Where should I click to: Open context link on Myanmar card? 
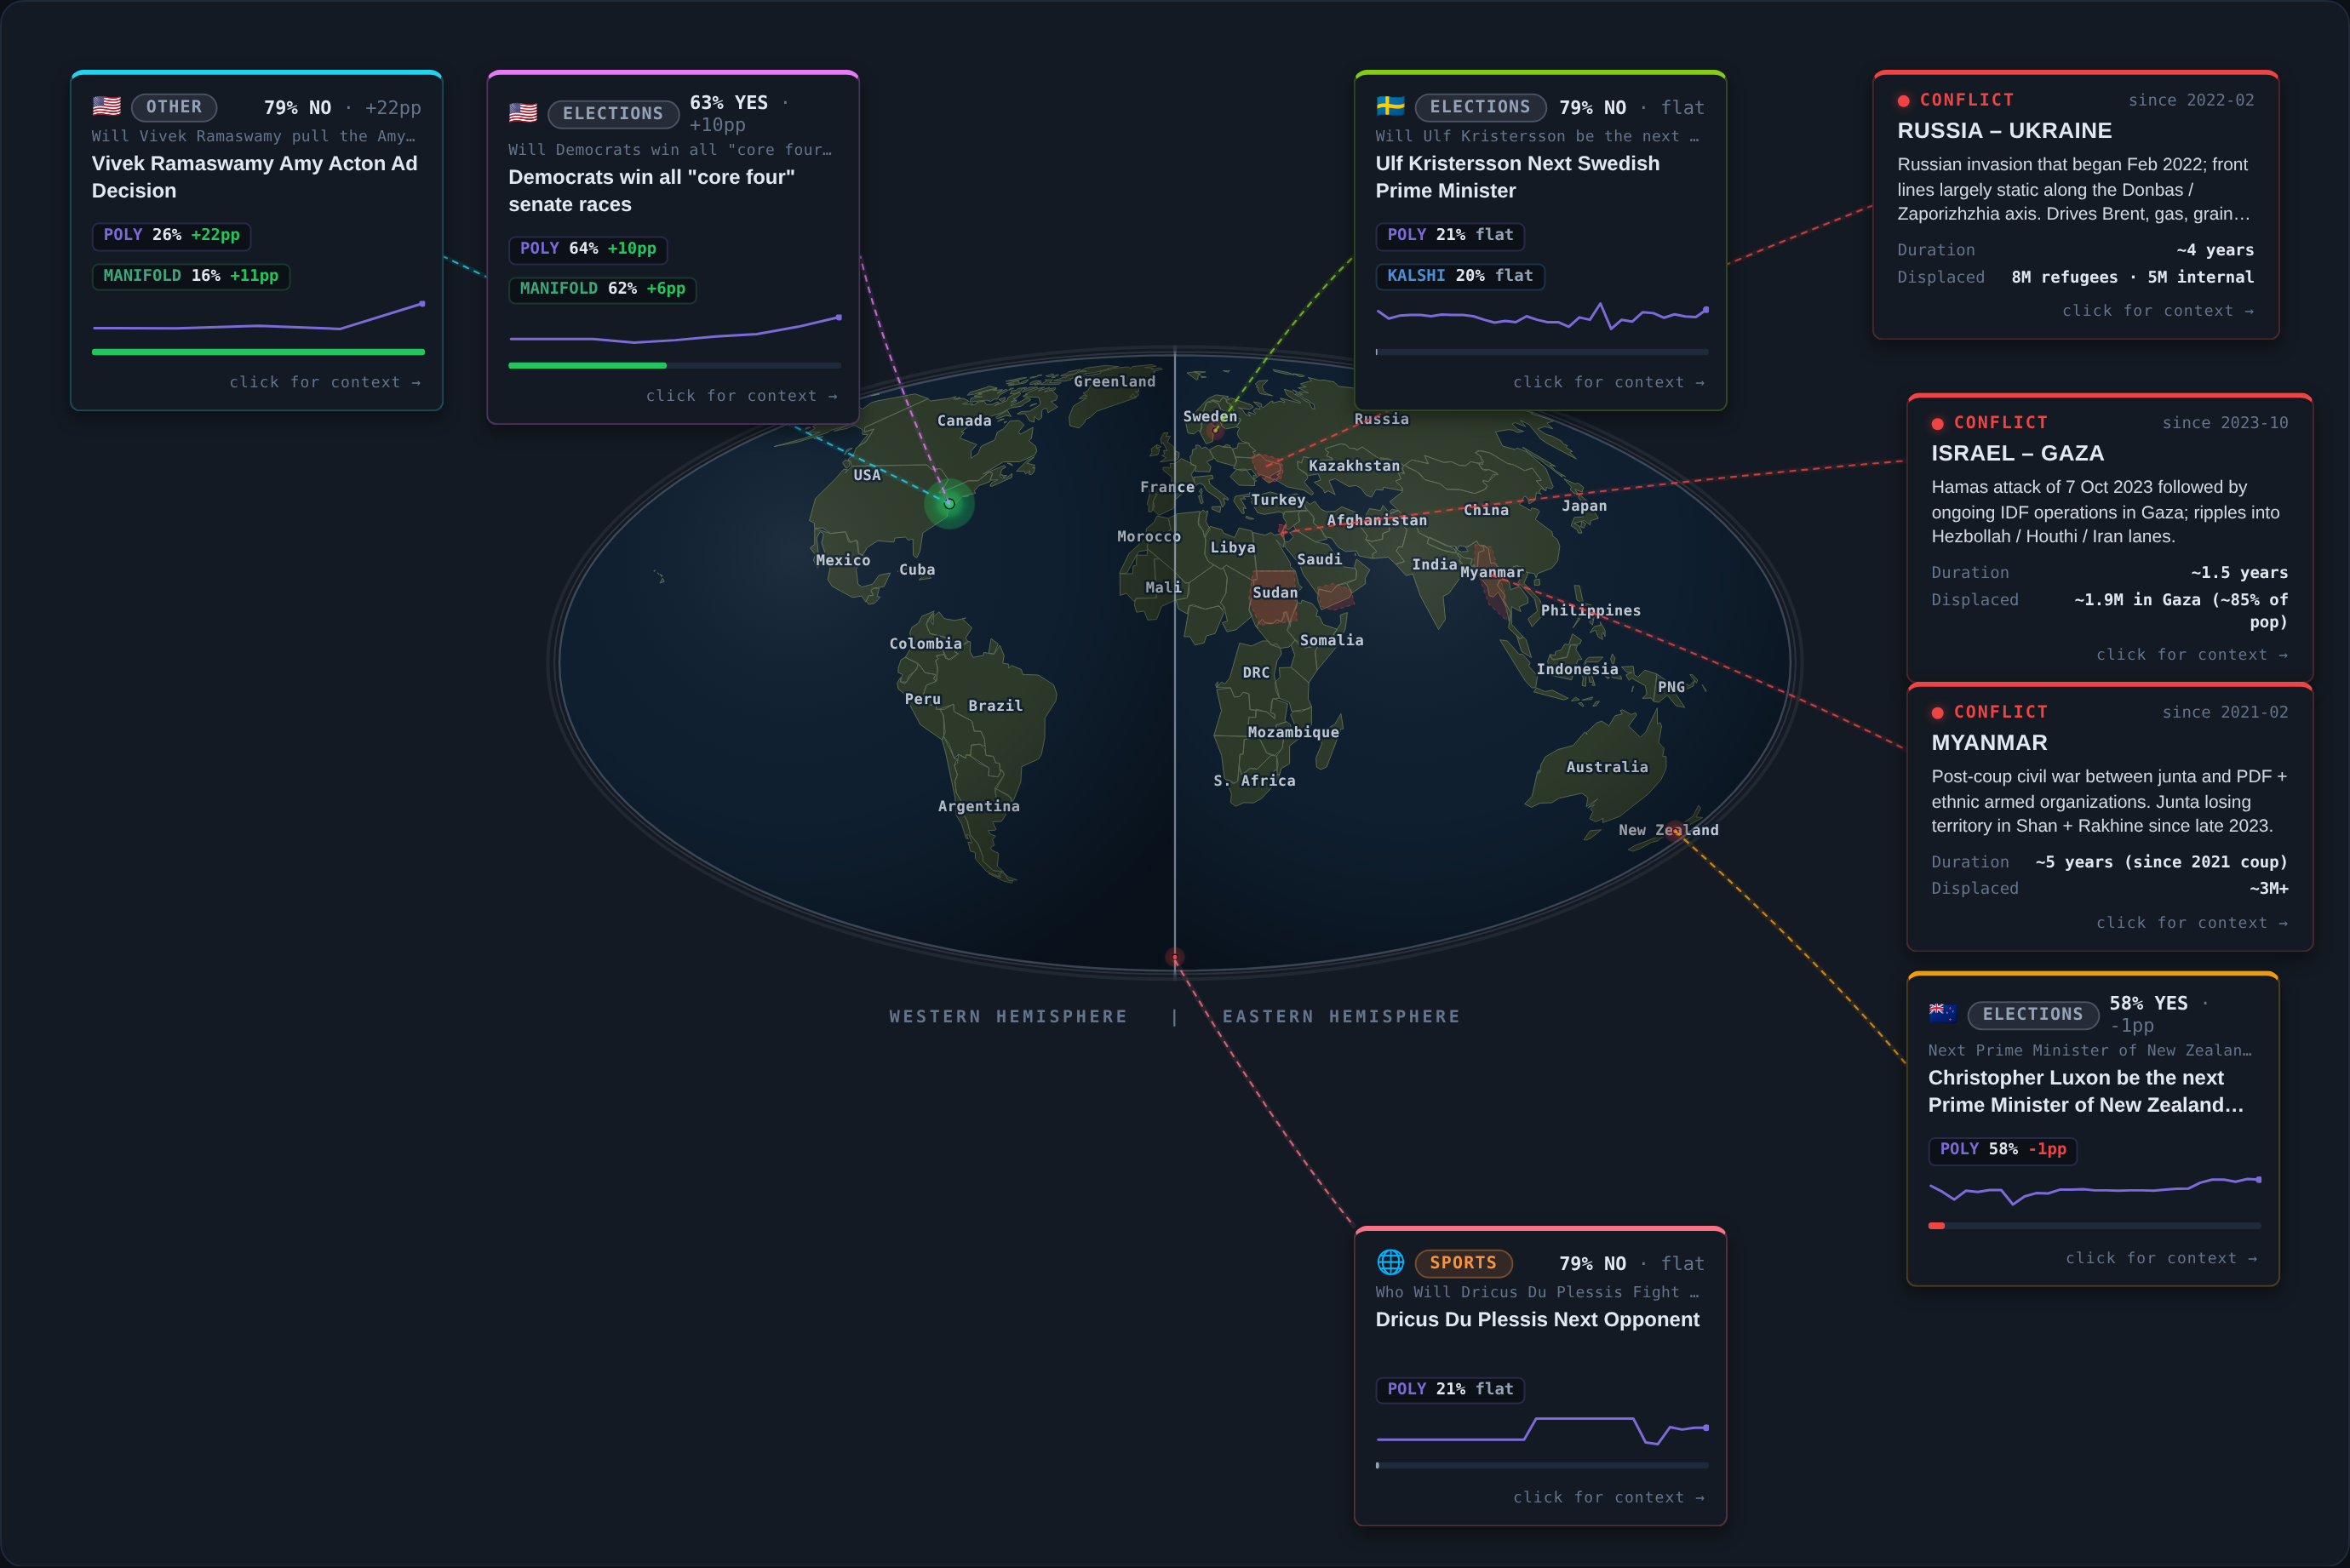coord(2192,922)
